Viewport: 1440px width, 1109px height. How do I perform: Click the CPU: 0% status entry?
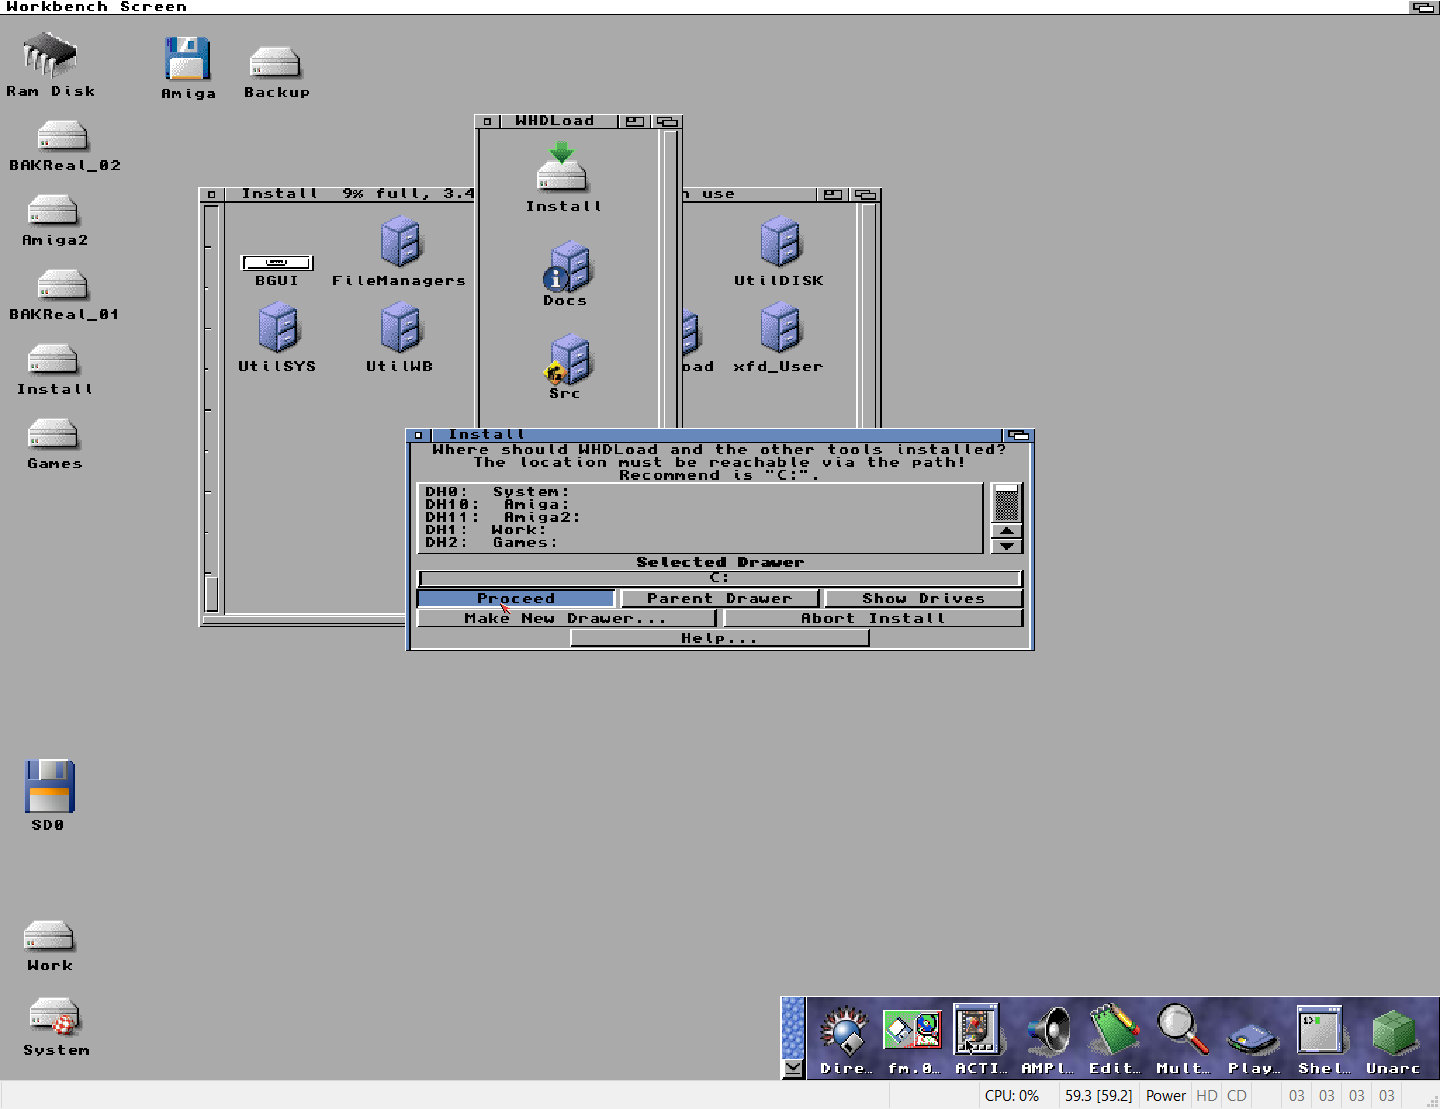1012,1096
